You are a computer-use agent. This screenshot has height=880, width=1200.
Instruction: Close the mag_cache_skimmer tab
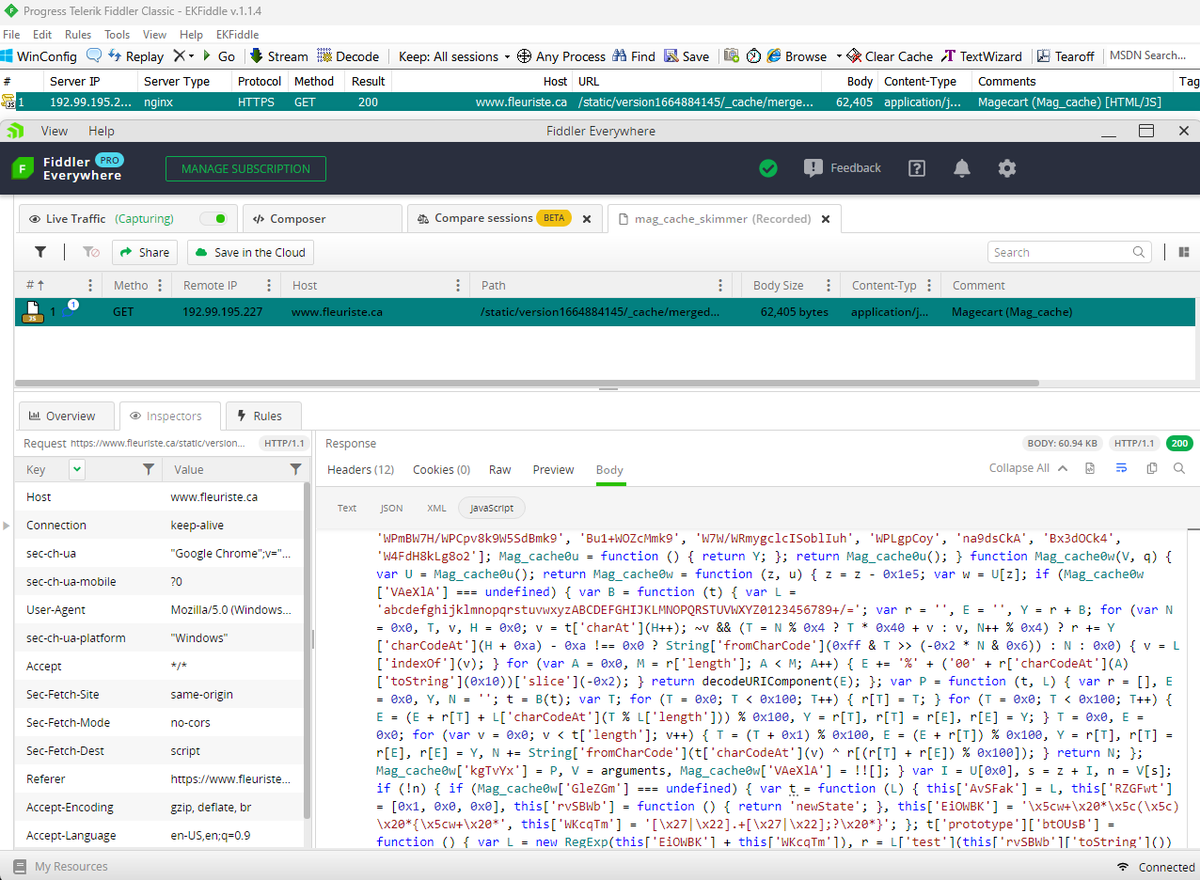pyautogui.click(x=825, y=218)
